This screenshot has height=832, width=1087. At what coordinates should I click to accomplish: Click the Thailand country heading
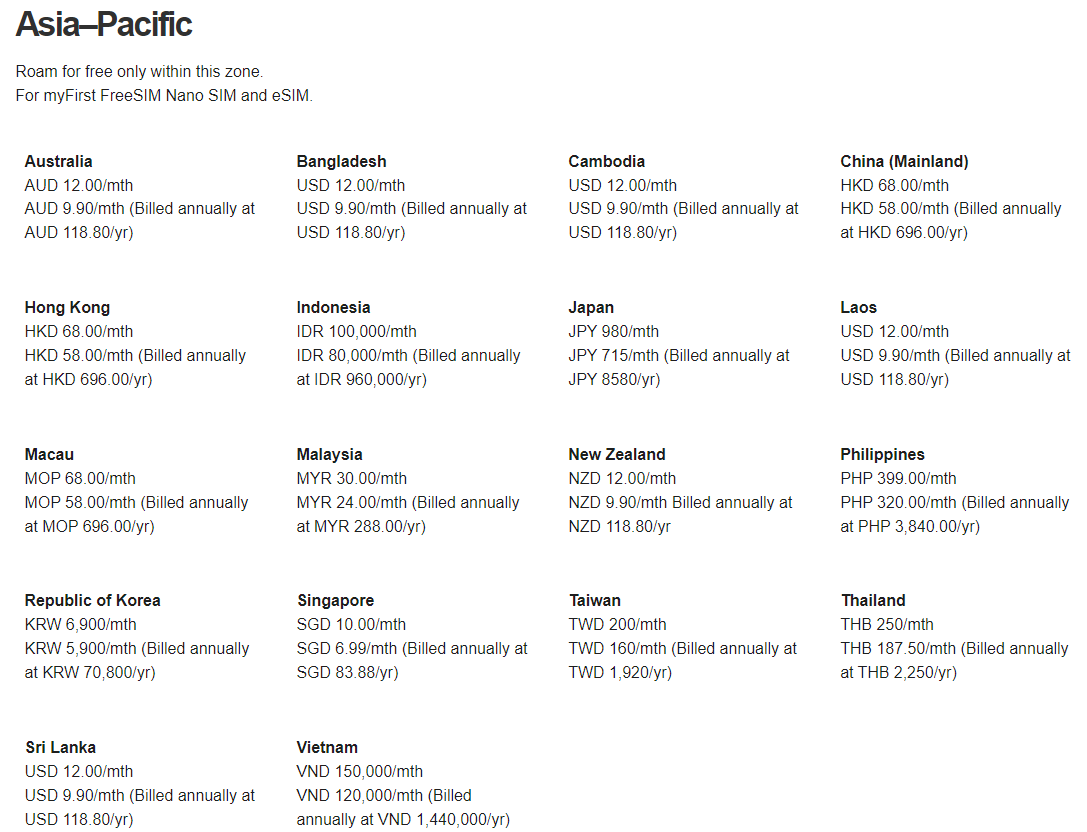(873, 600)
